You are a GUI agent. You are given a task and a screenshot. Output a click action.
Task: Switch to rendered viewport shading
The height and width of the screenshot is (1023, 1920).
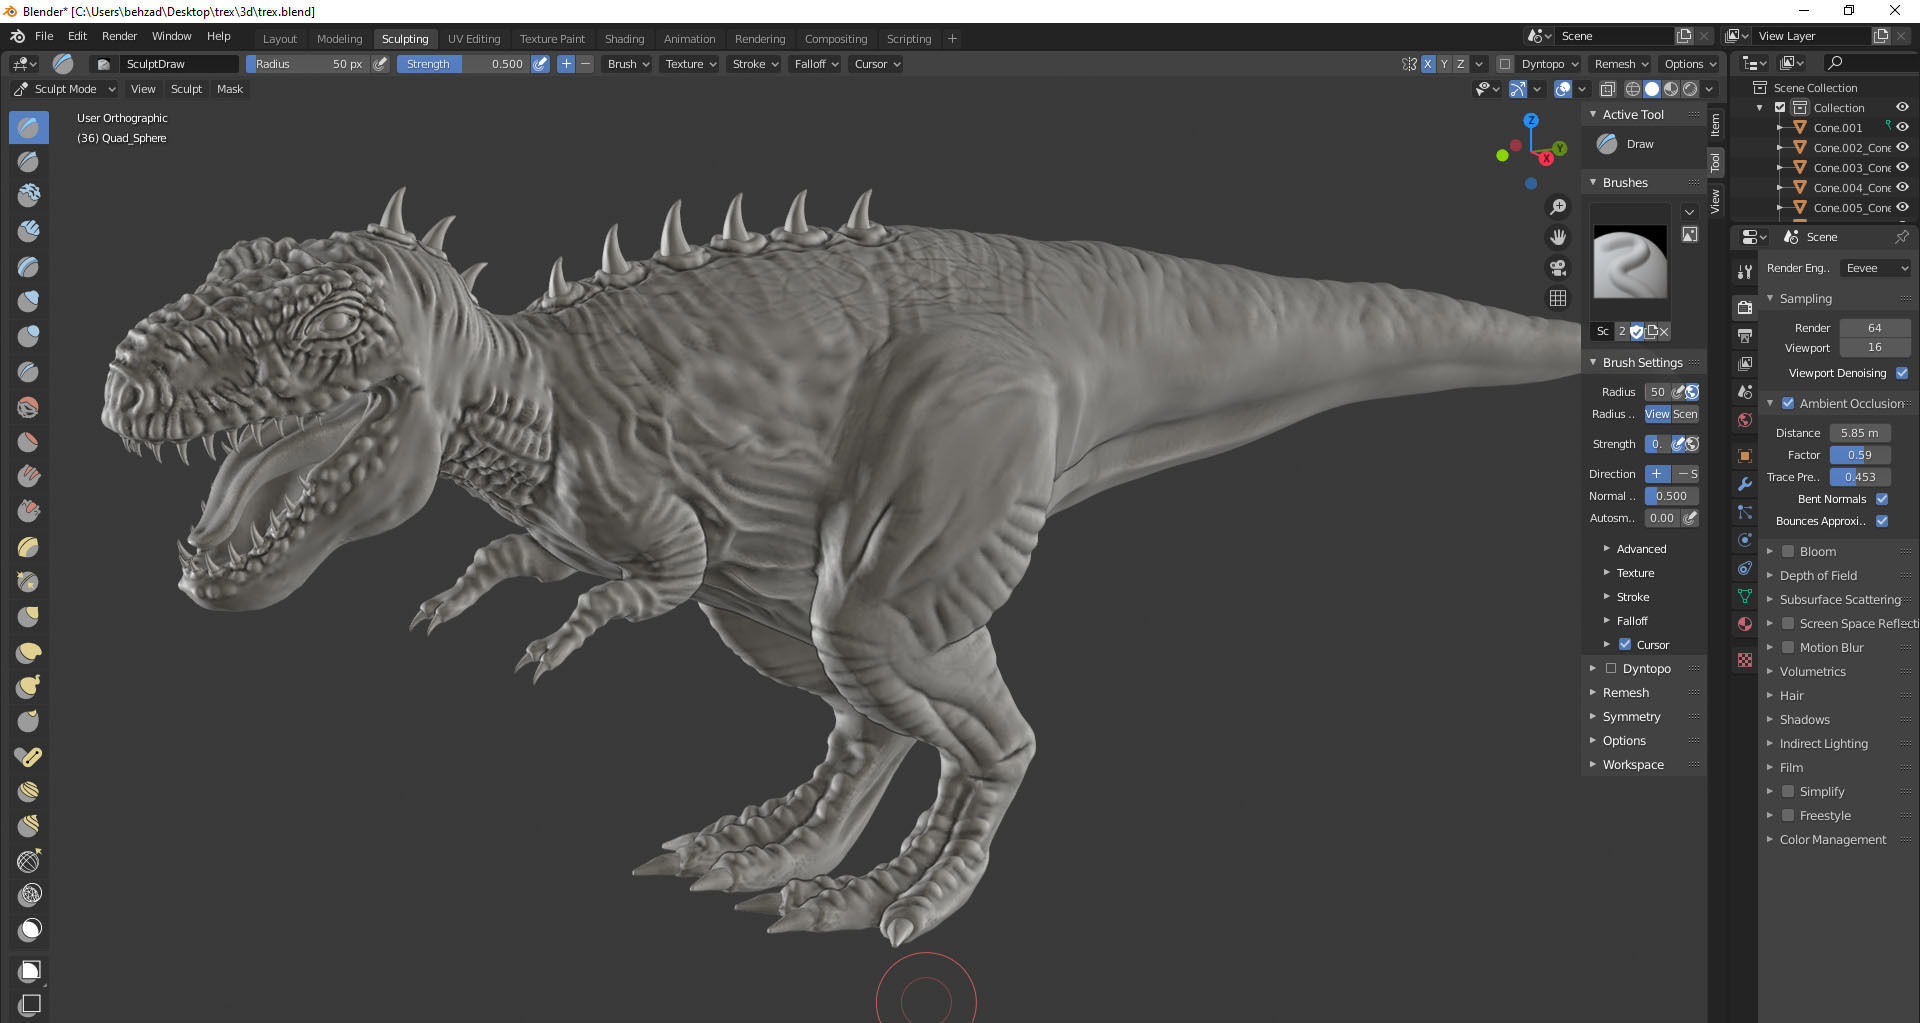[x=1690, y=89]
